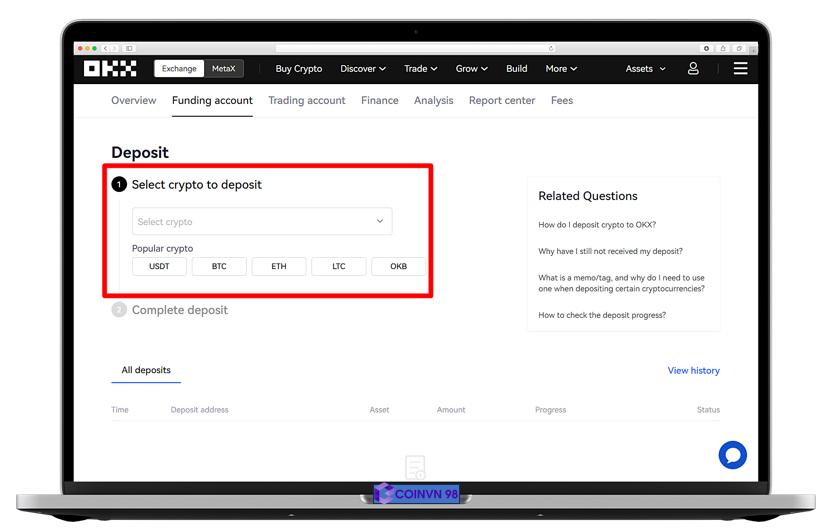Click the browser share icon

pyautogui.click(x=723, y=48)
